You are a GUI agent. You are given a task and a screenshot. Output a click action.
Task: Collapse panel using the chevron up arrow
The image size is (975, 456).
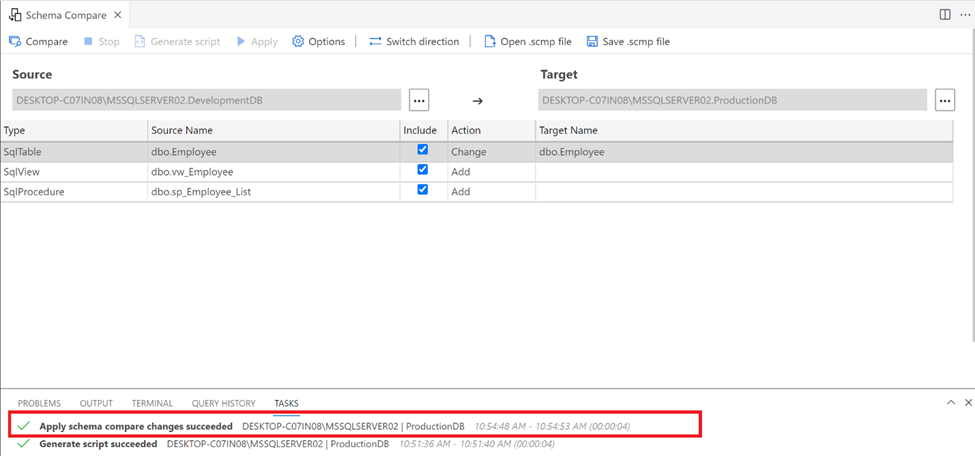pos(950,402)
